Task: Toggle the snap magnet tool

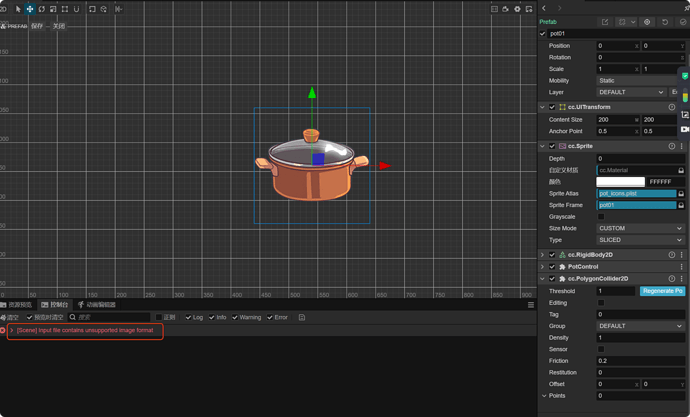Action: pos(76,9)
